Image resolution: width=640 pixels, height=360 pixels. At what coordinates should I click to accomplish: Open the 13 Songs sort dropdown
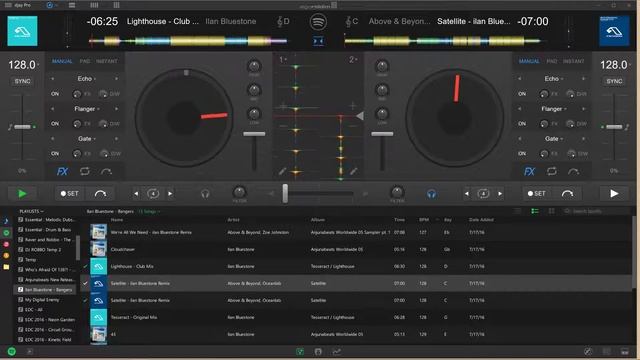click(149, 211)
